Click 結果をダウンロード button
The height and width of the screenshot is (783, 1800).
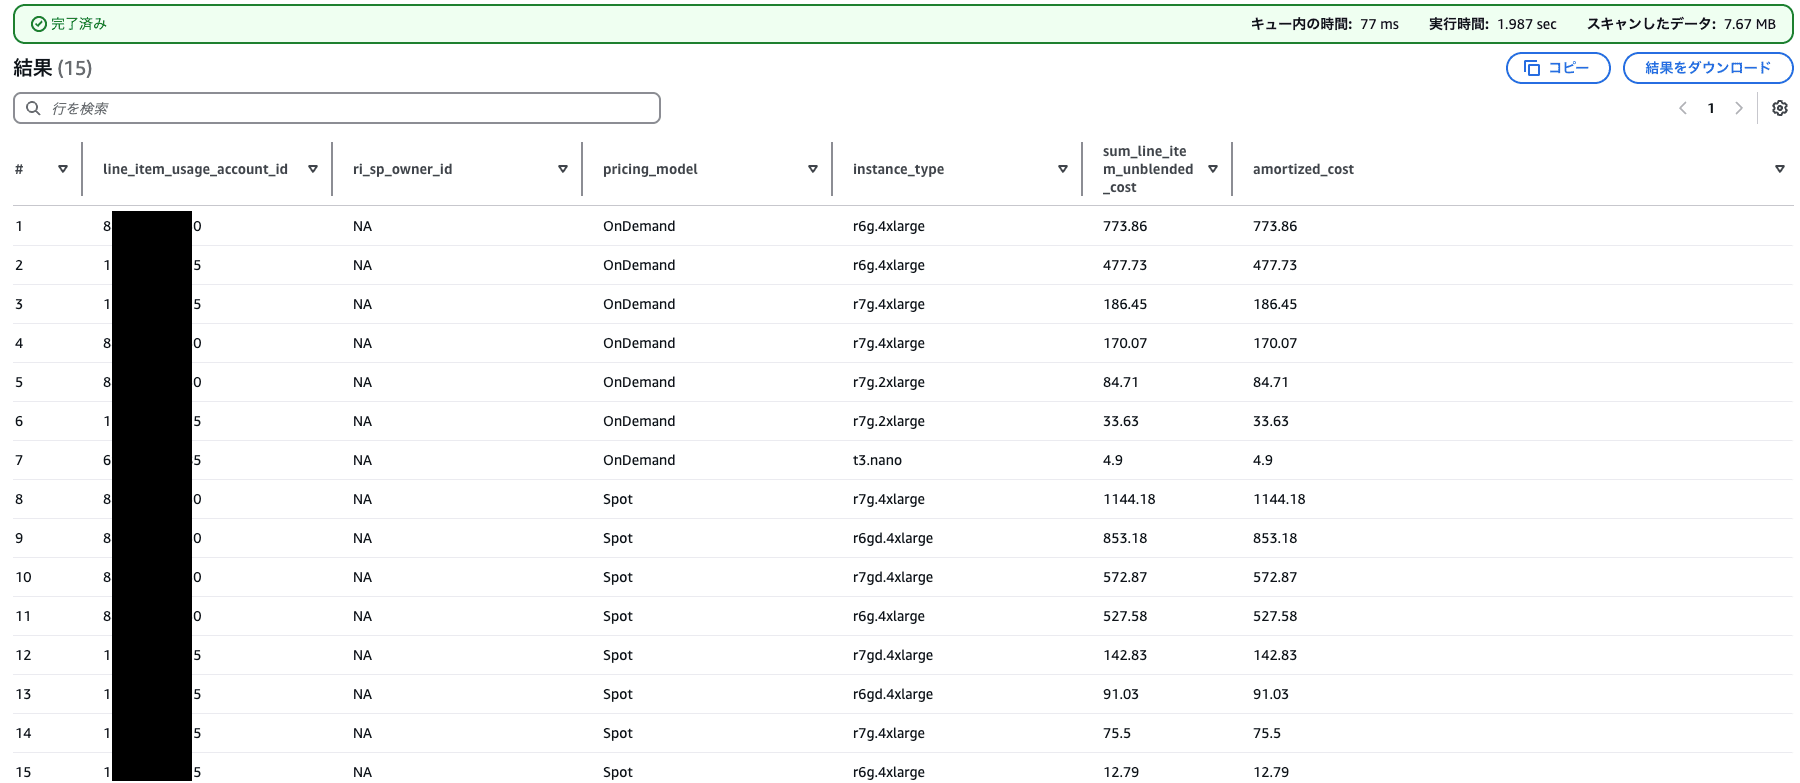tap(1708, 68)
